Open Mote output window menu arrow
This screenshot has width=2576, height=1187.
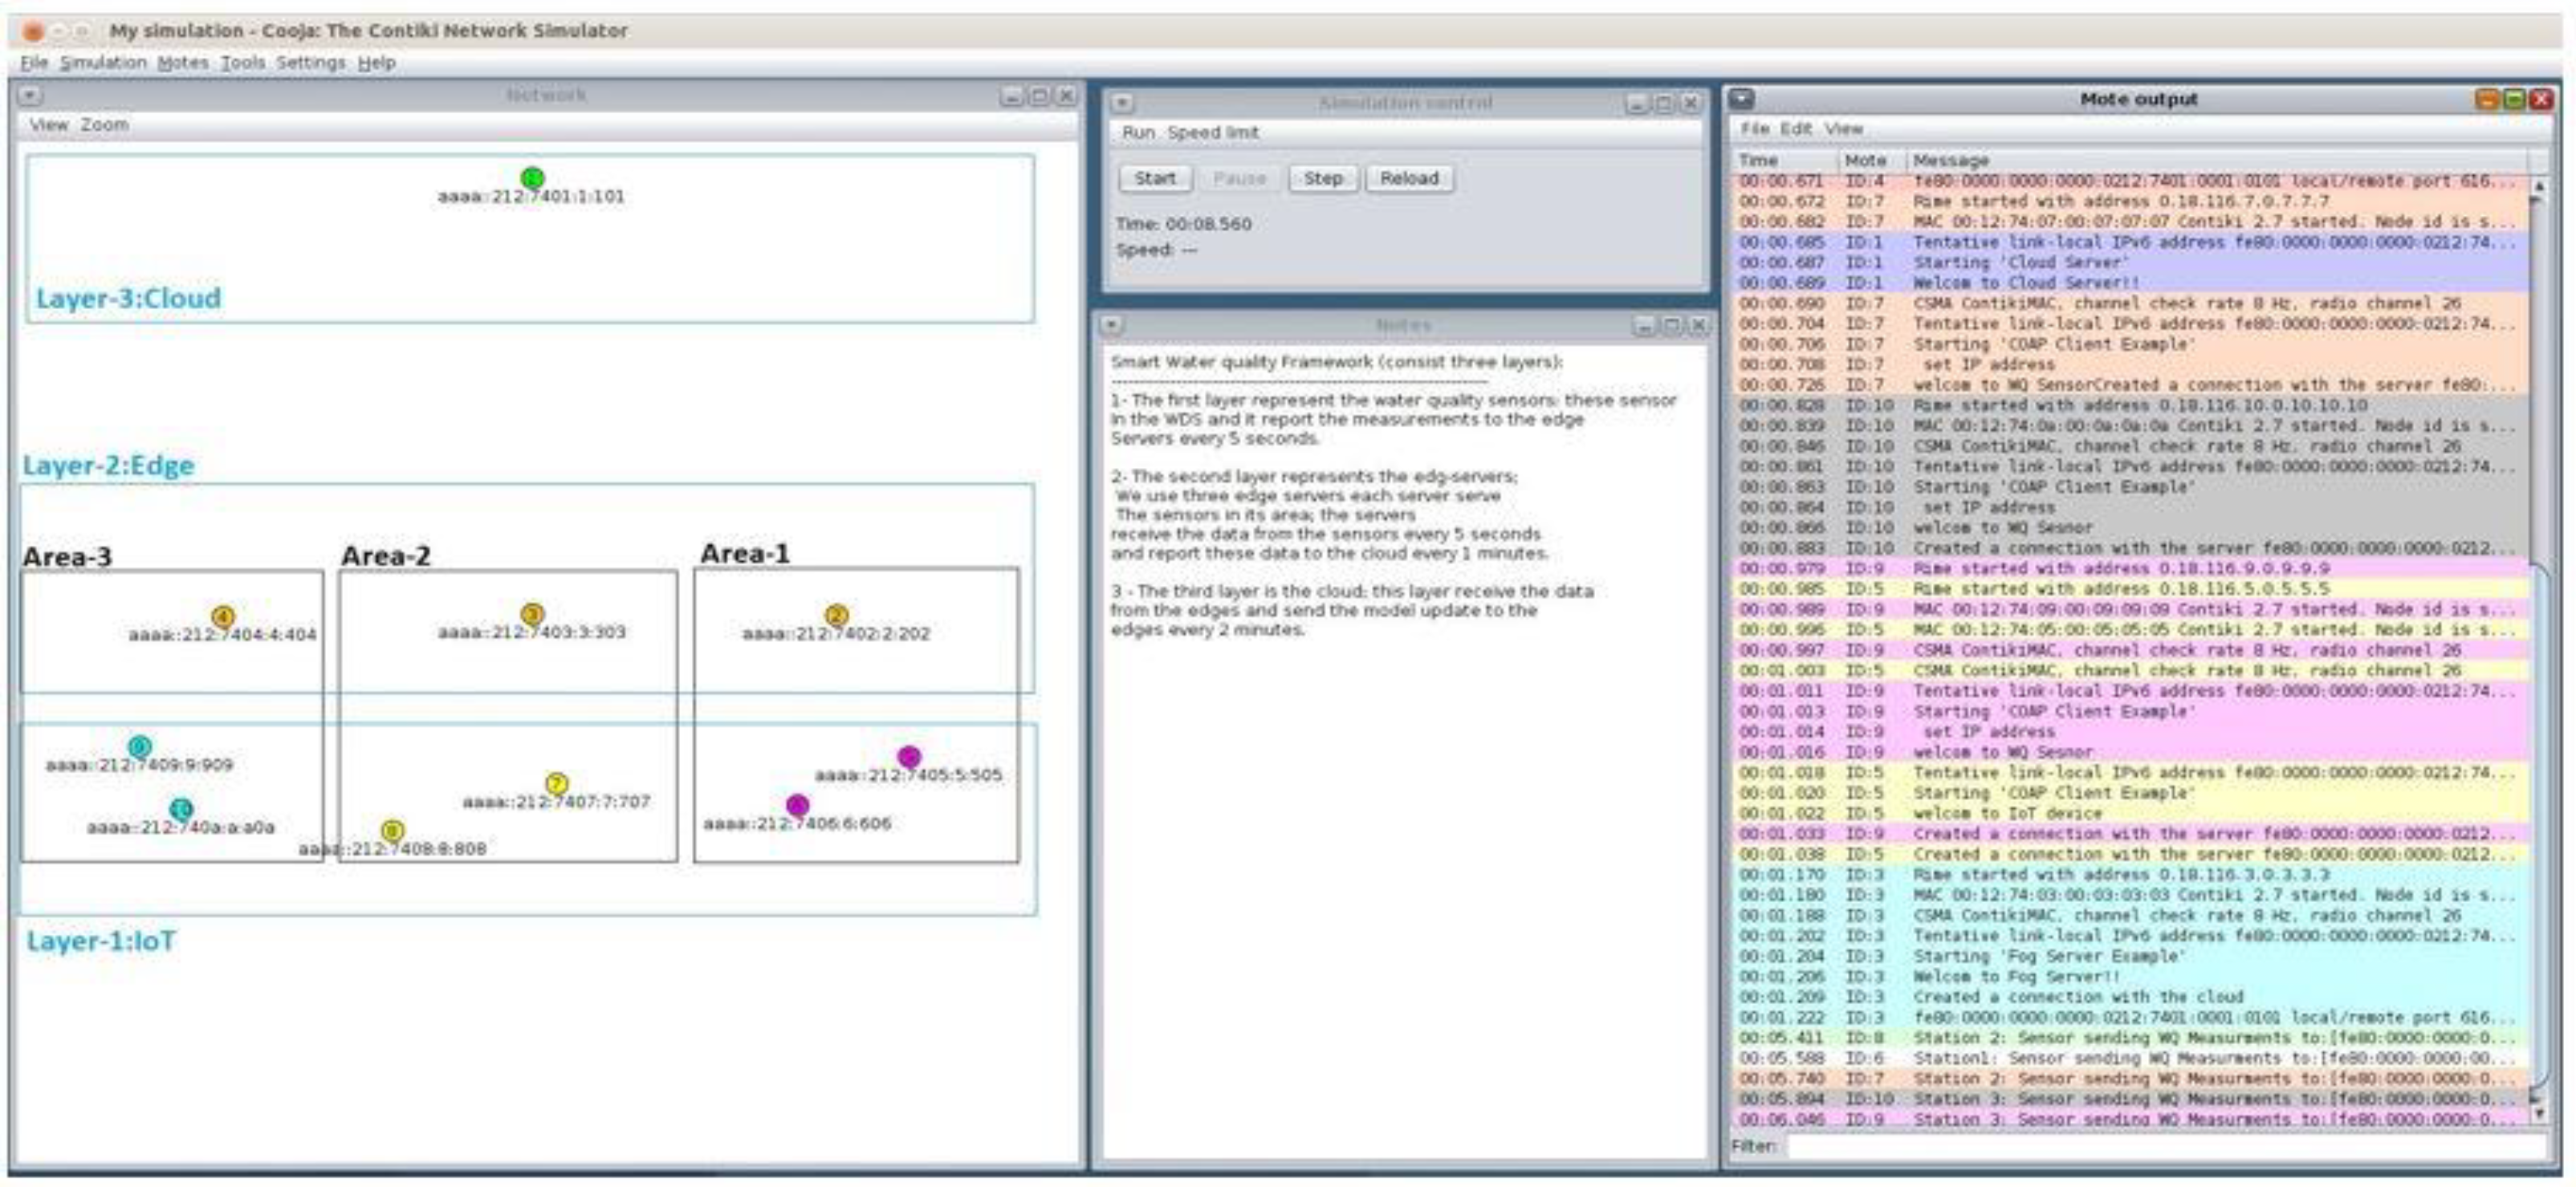(1742, 99)
